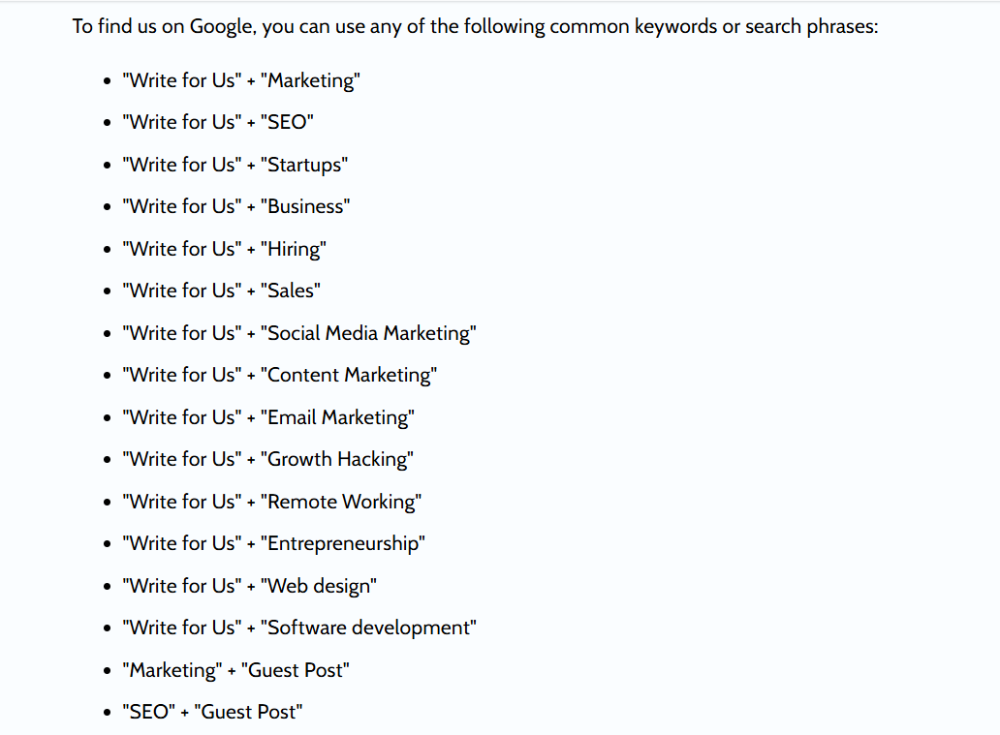Image resolution: width=1000 pixels, height=735 pixels.
Task: Click the "Marketing" + "Guest Post" phrase
Action: (236, 669)
